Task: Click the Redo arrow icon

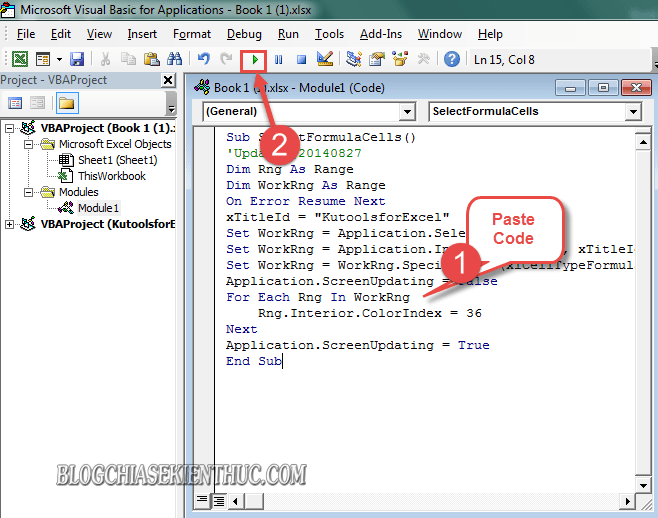Action: coord(226,59)
